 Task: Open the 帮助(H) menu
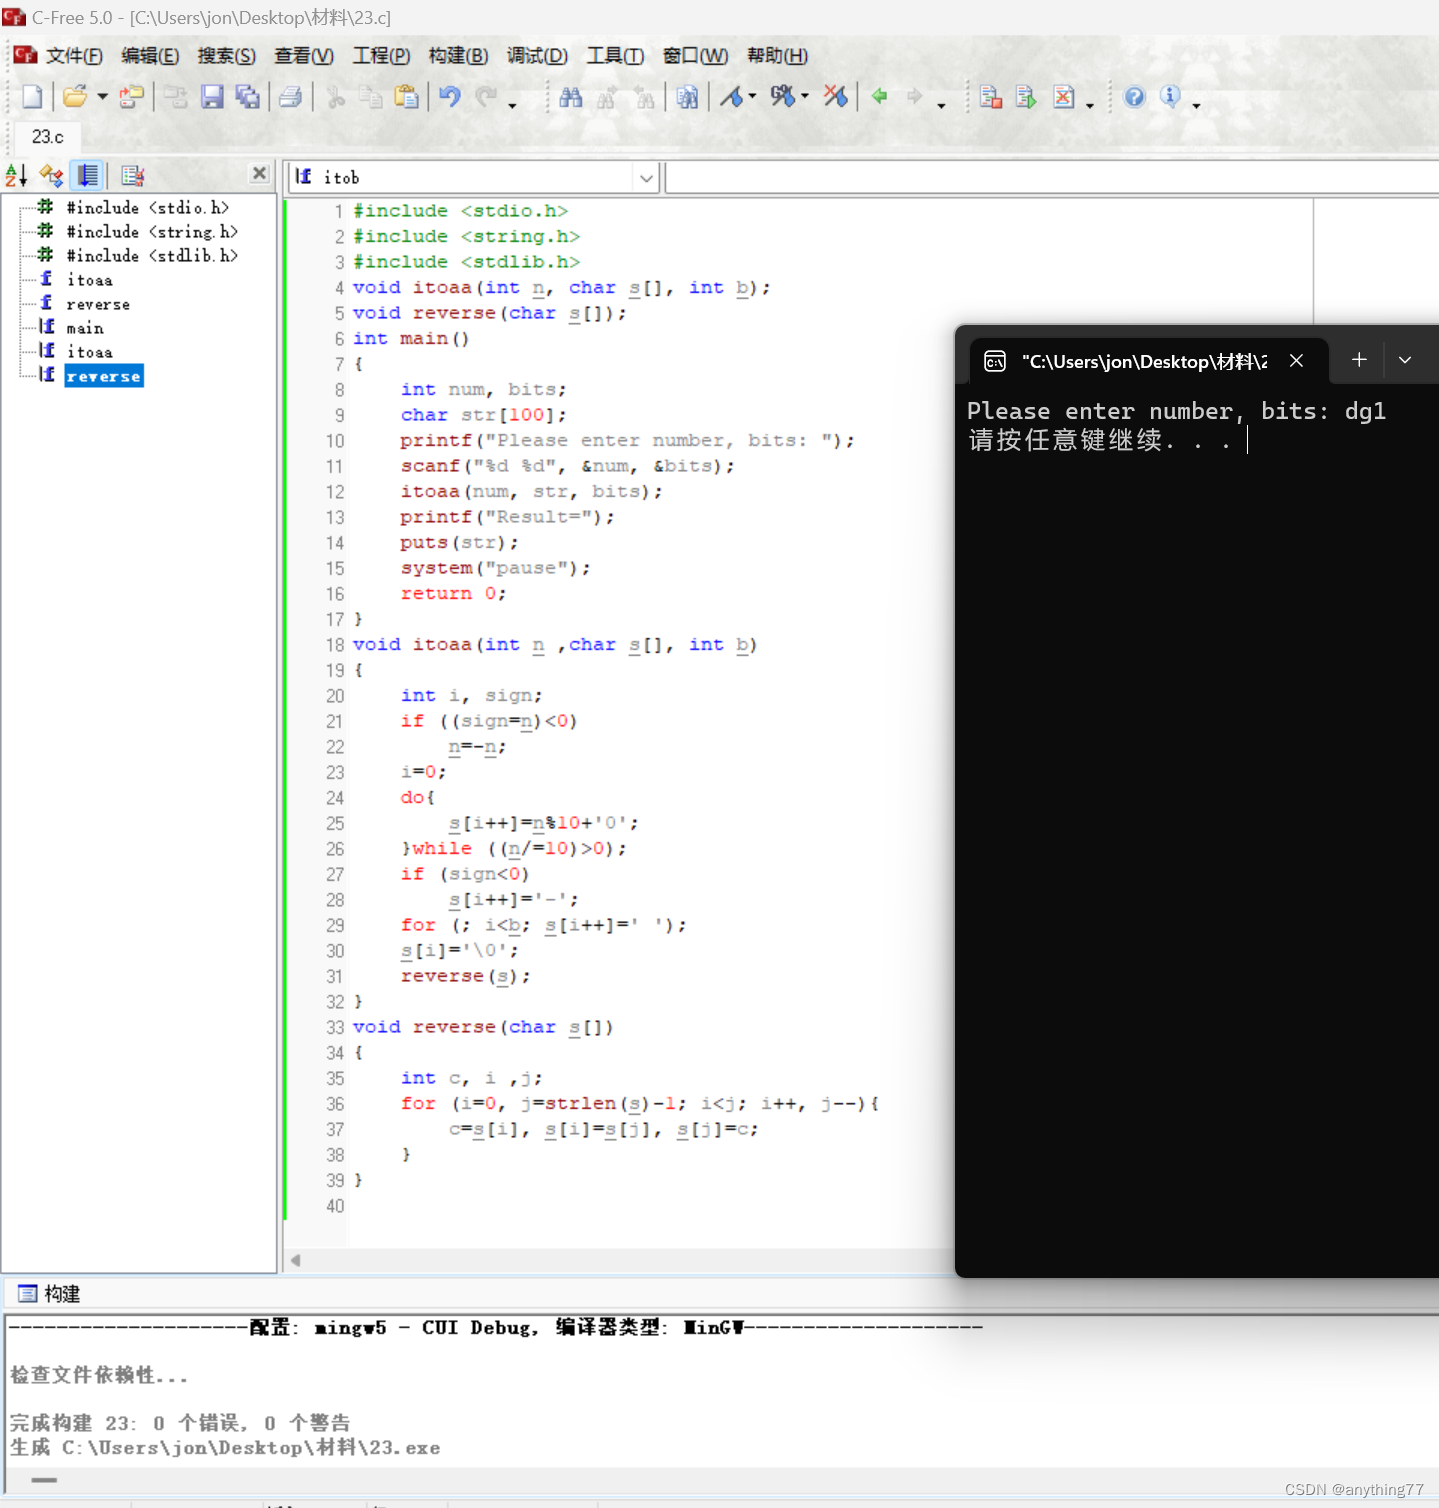[x=777, y=56]
